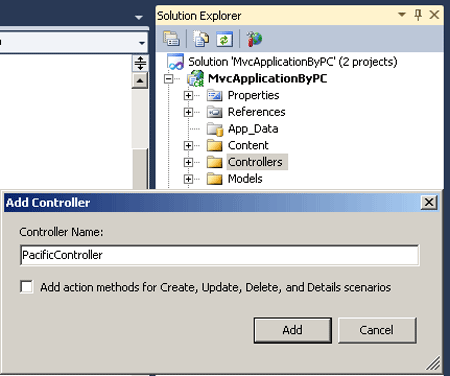Open the ASP.NET Configuration globe icon
This screenshot has height=376, width=450.
click(254, 39)
